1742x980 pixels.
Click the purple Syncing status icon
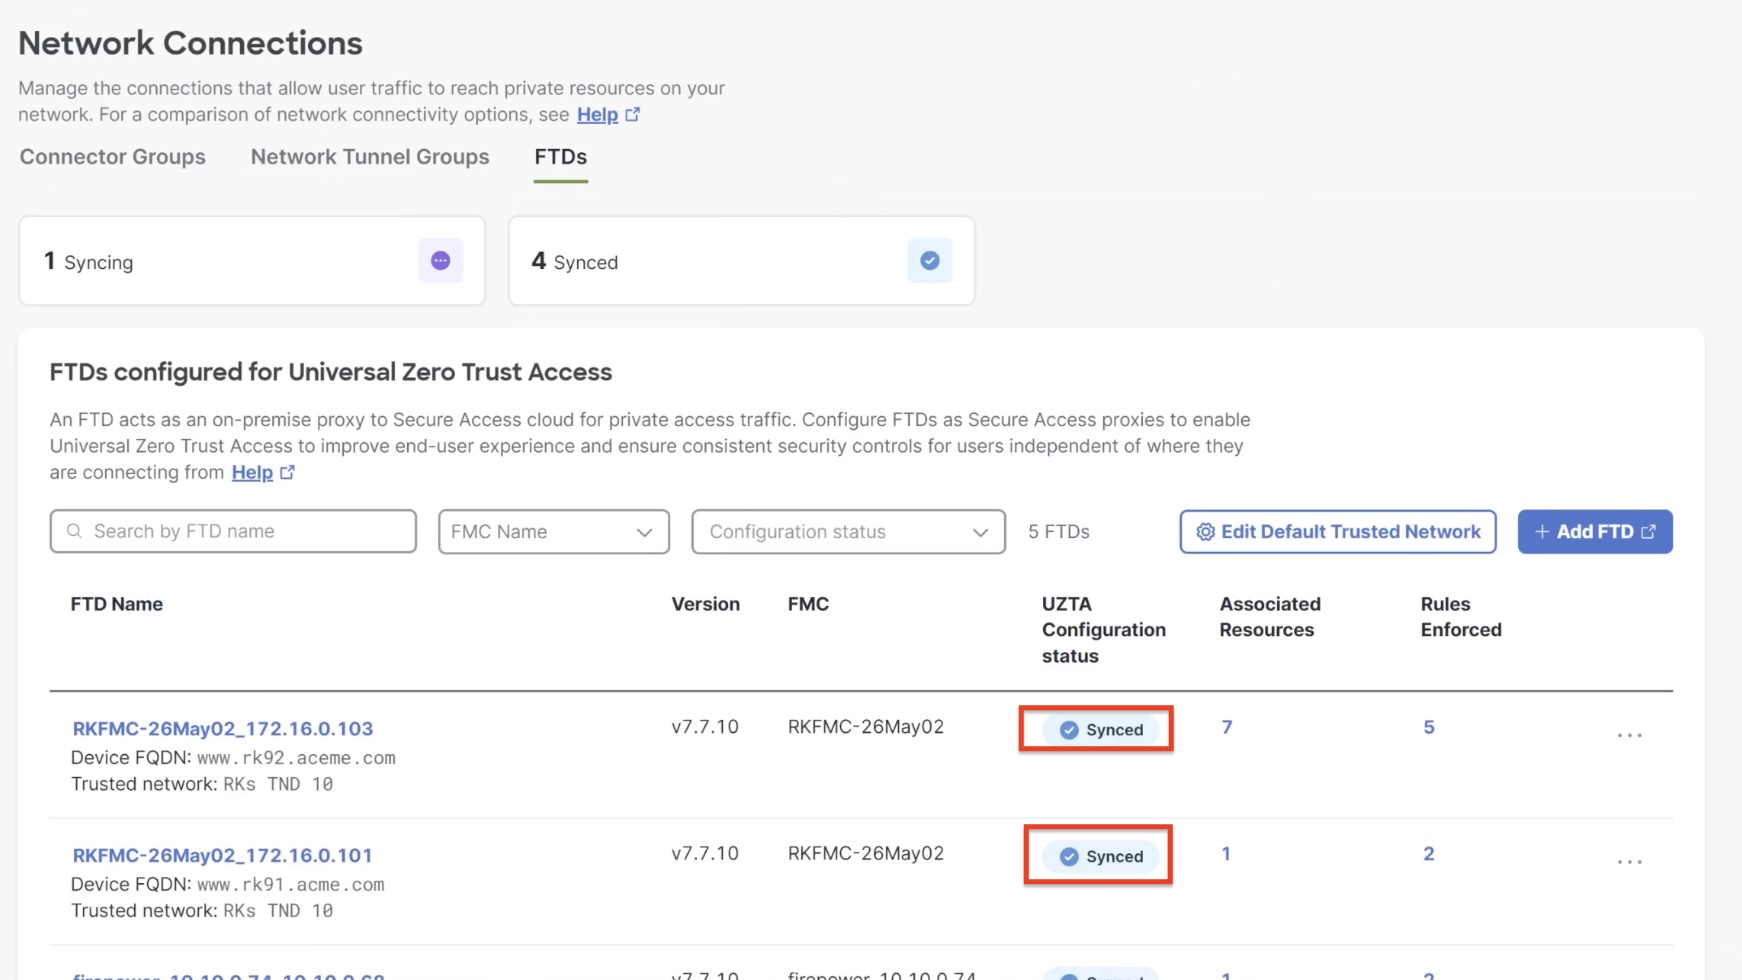pos(440,261)
